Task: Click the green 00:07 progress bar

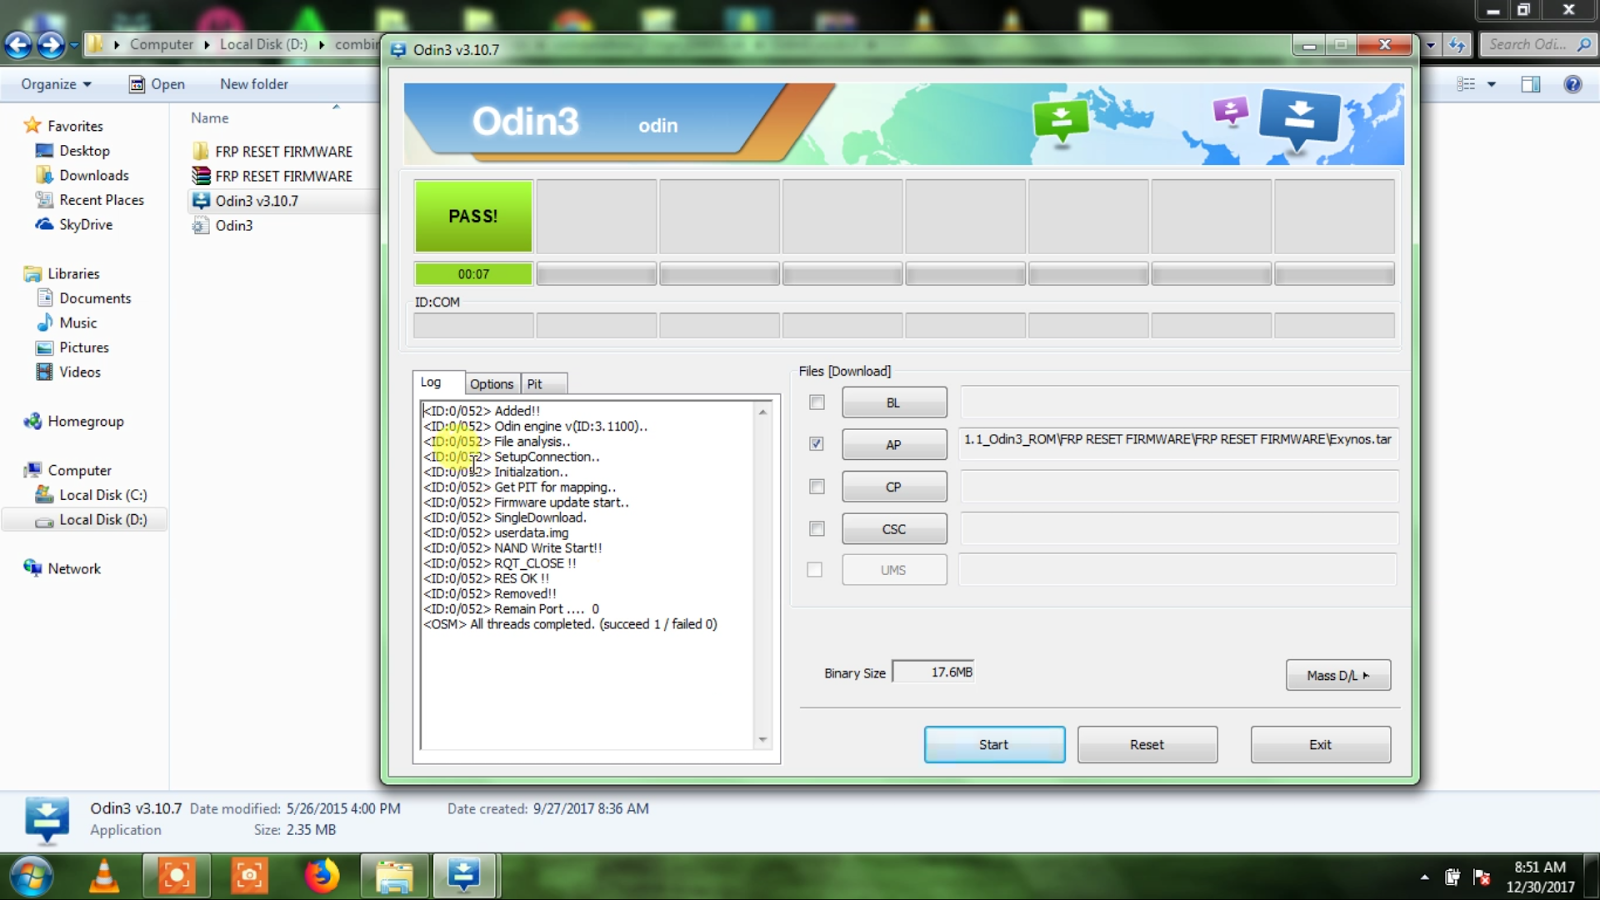Action: coord(473,274)
